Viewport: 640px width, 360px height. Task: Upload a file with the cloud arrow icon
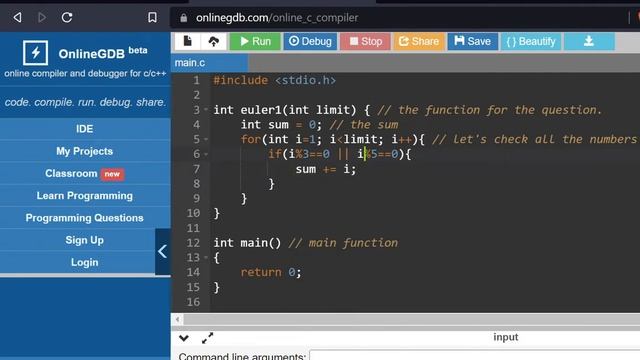(213, 41)
